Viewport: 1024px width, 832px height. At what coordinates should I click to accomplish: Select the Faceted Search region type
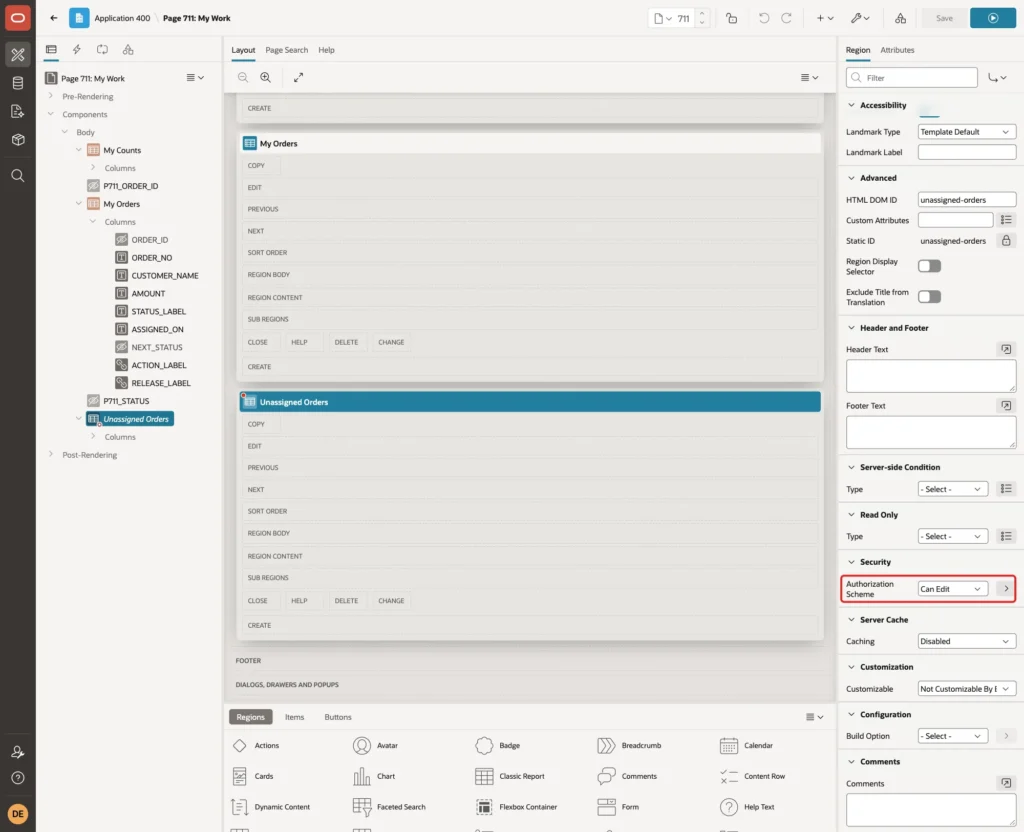click(x=390, y=807)
